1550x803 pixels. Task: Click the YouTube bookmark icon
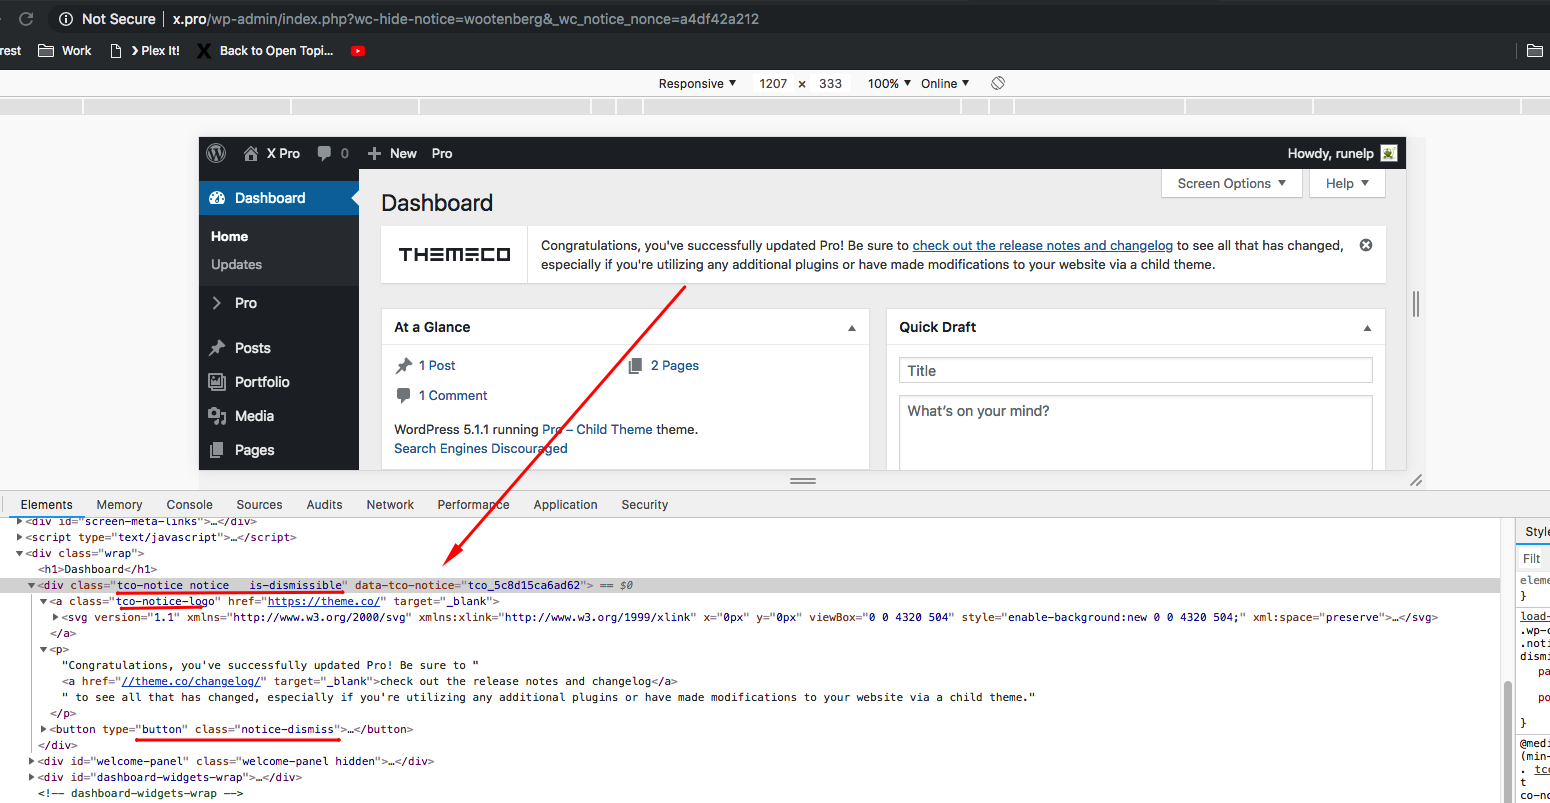click(358, 51)
